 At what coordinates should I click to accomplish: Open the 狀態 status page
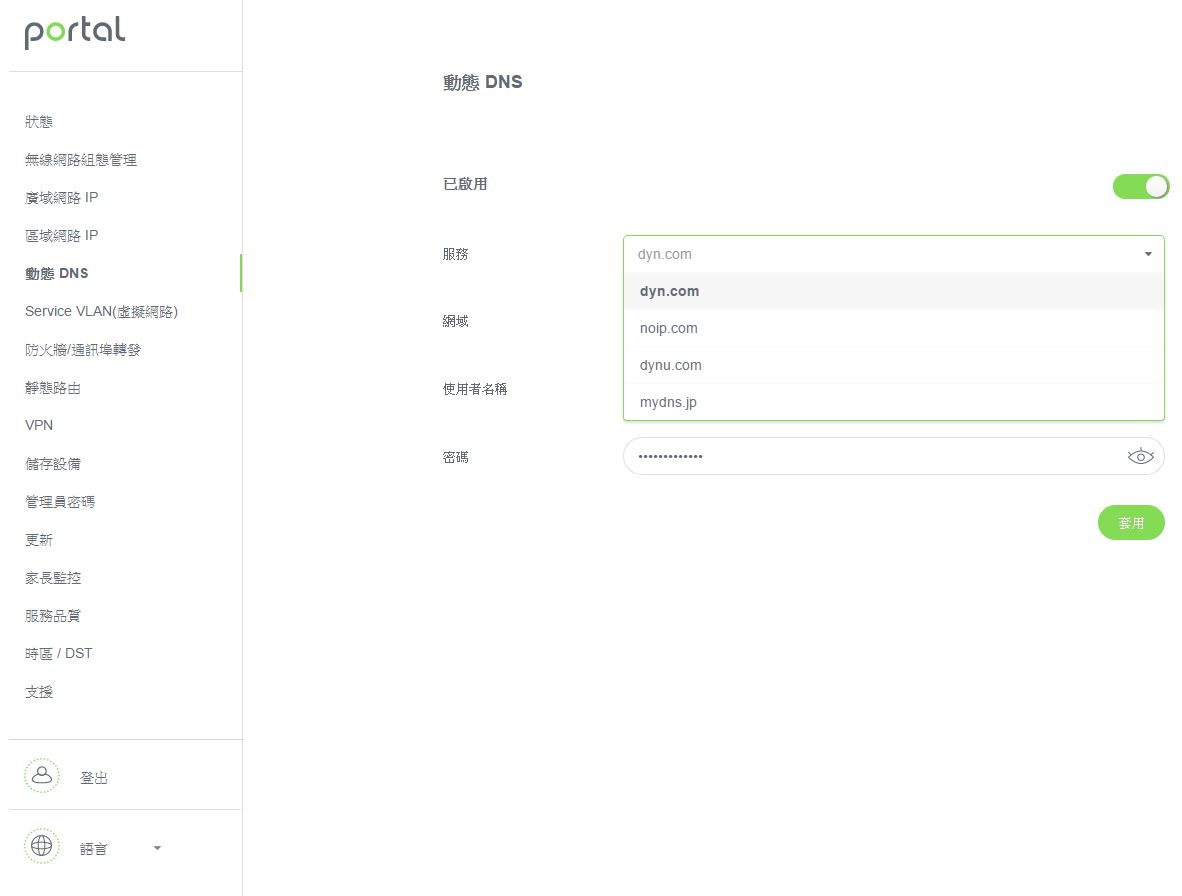(x=38, y=121)
